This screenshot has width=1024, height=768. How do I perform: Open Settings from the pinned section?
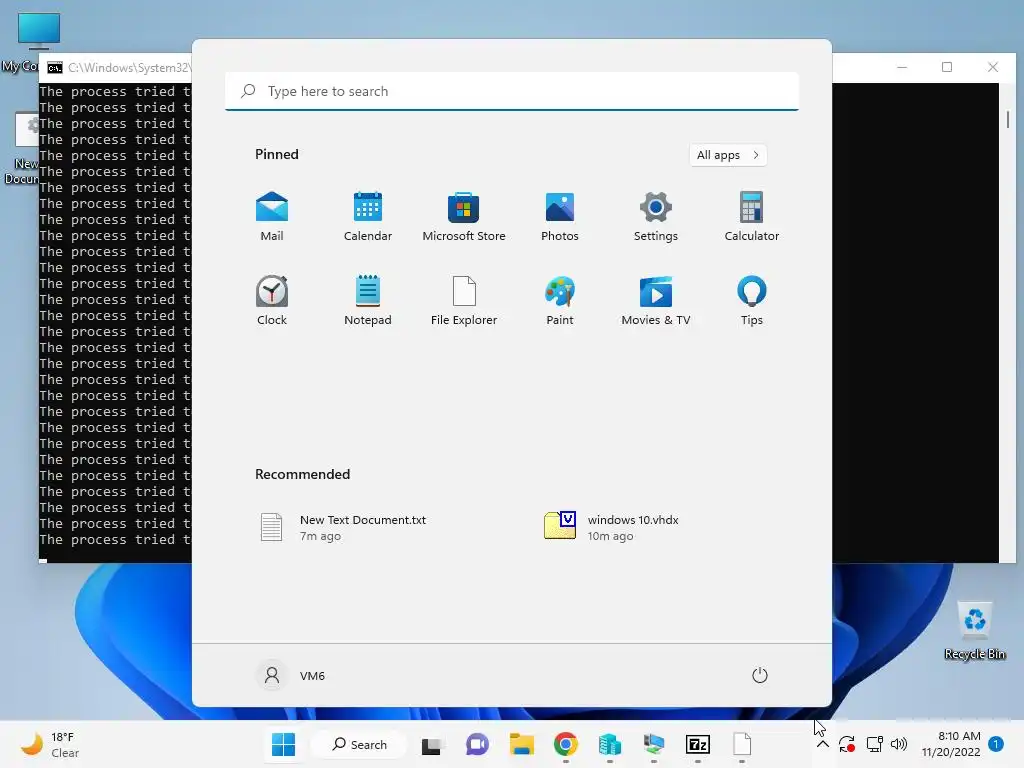tap(656, 217)
